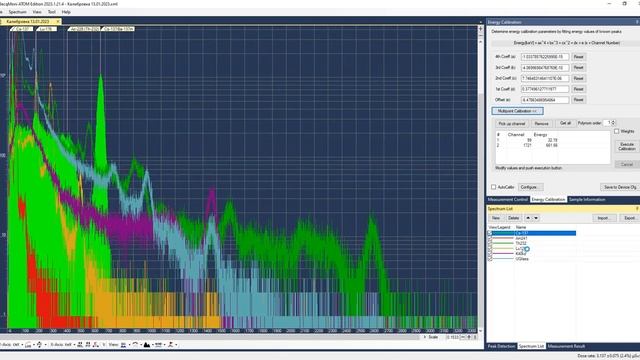
Task: Toggle visibility checkbox for K40 spectrum
Action: tap(490, 253)
